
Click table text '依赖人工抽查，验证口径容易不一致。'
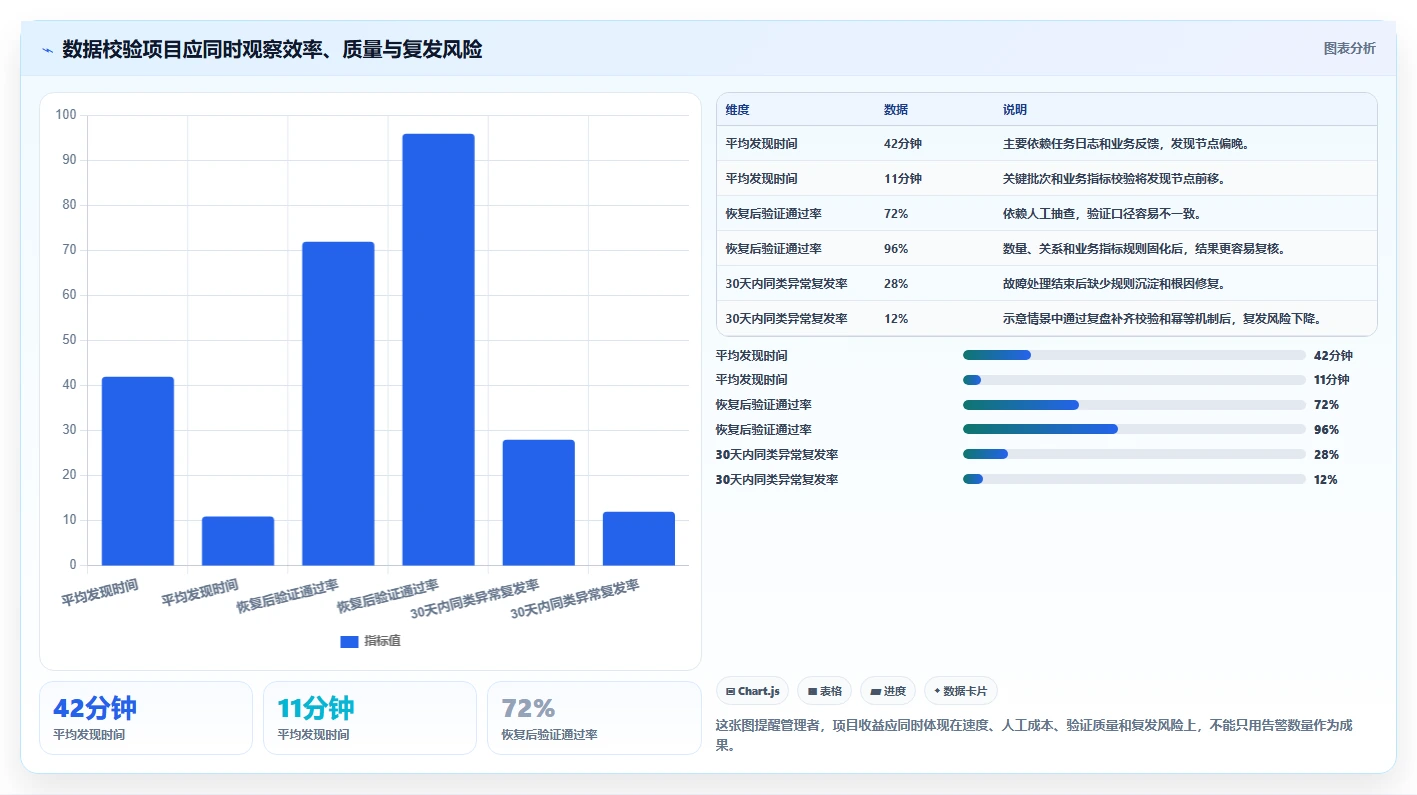[x=1102, y=214]
